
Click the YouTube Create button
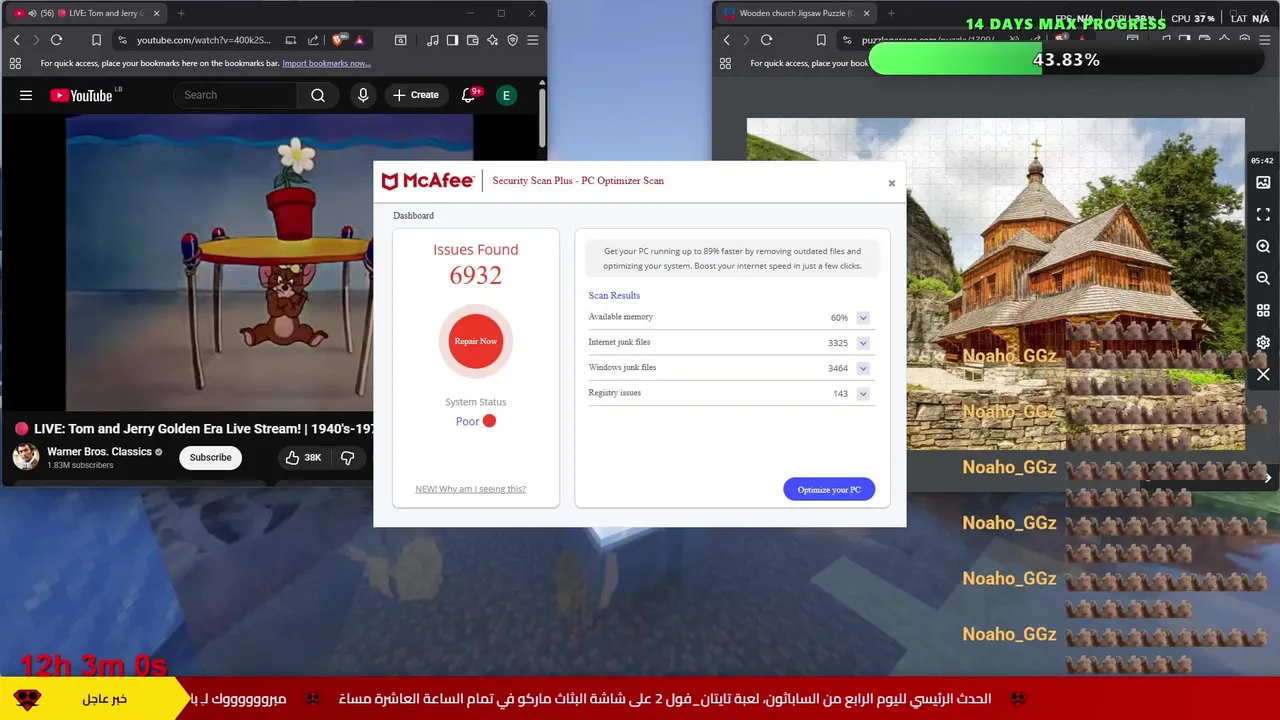416,95
